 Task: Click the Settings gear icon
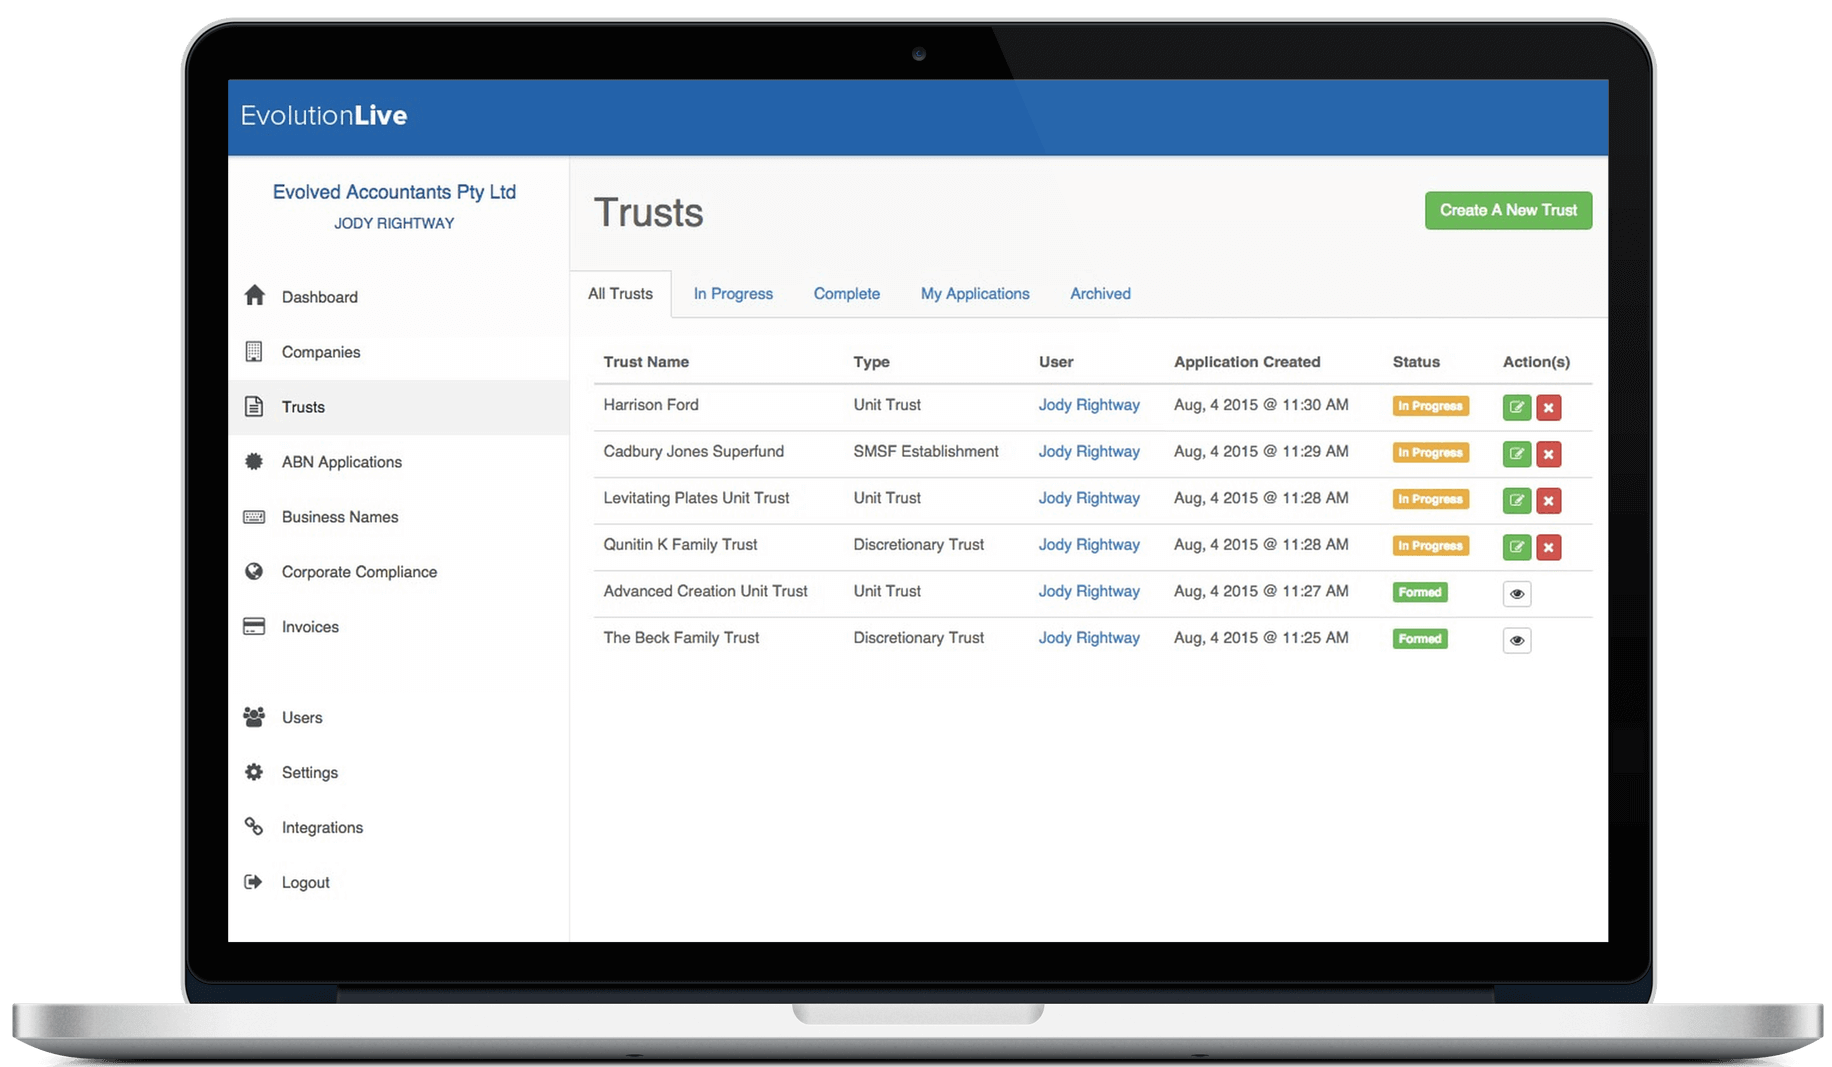coord(254,772)
